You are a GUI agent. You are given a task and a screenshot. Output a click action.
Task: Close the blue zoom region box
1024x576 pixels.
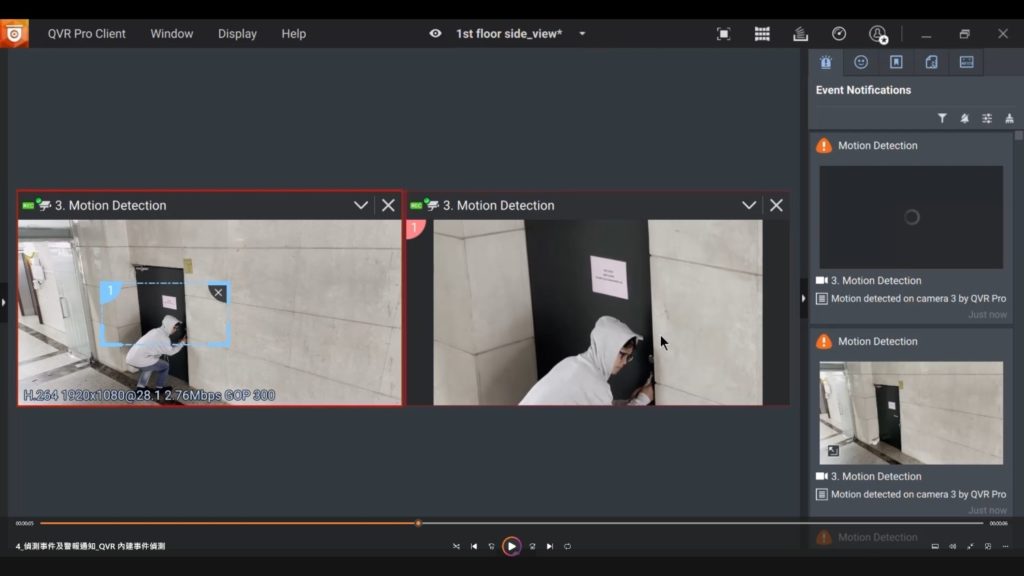218,293
